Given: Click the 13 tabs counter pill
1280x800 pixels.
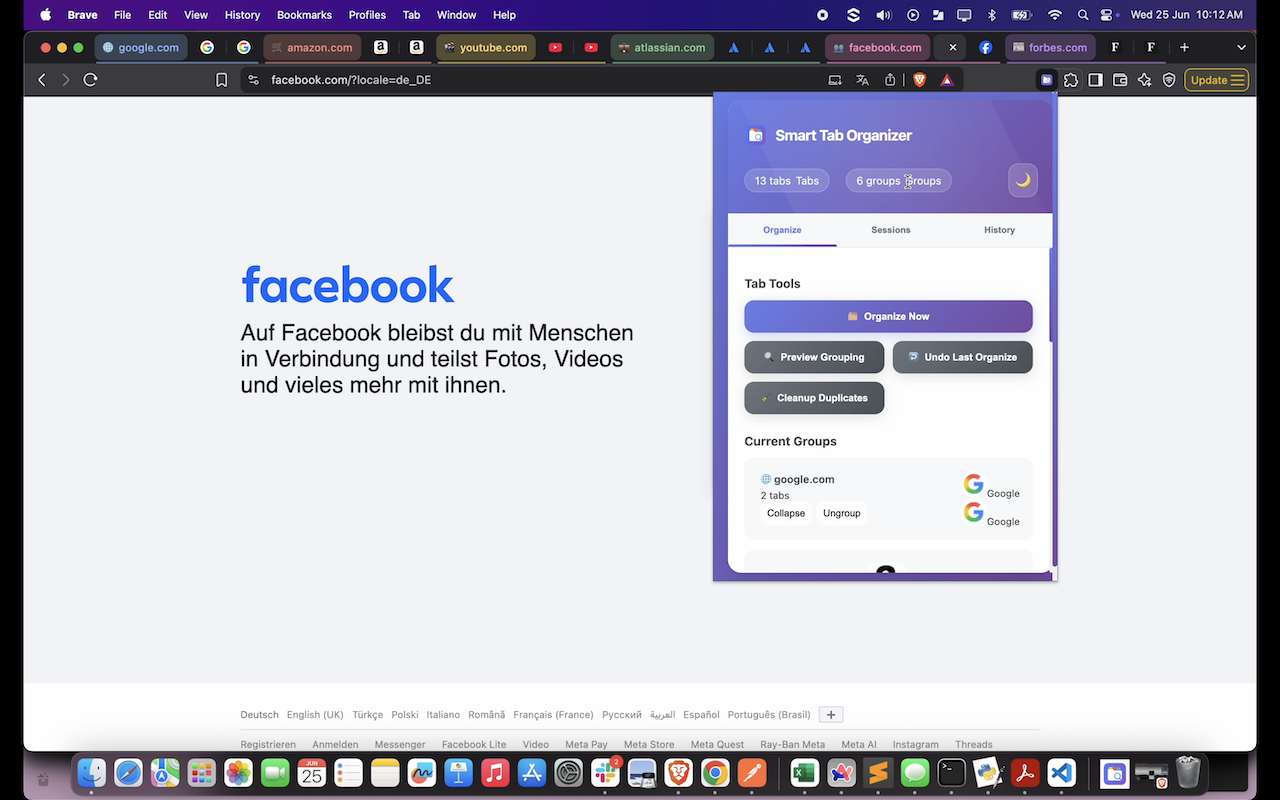Looking at the screenshot, I should click(x=787, y=181).
